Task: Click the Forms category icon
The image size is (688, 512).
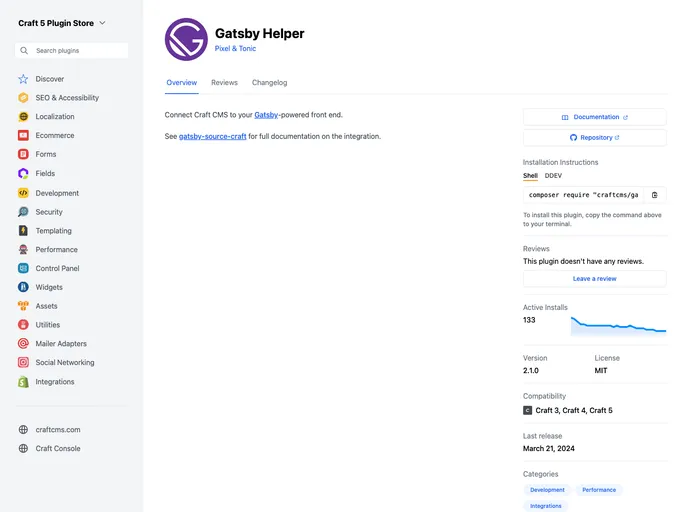Action: [23, 154]
